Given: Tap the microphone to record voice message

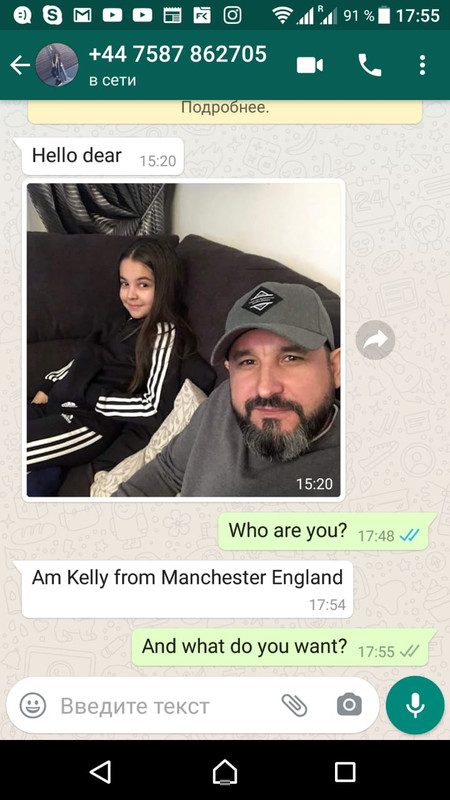Looking at the screenshot, I should (415, 705).
